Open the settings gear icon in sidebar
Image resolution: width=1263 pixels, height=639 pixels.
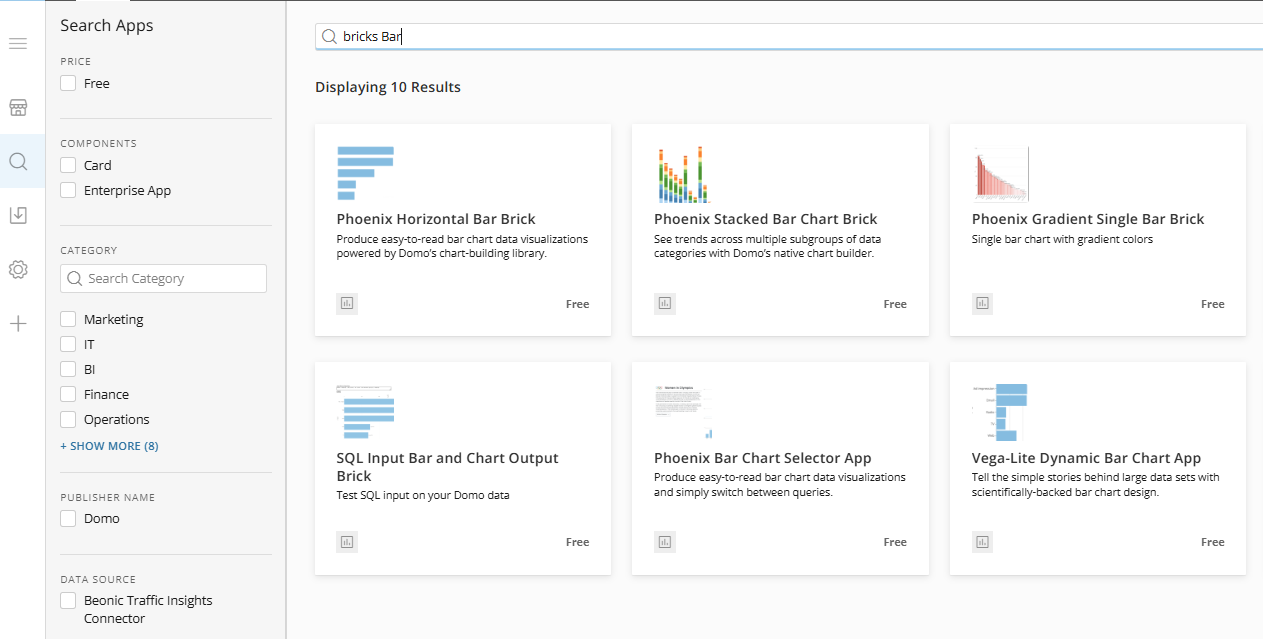point(18,269)
